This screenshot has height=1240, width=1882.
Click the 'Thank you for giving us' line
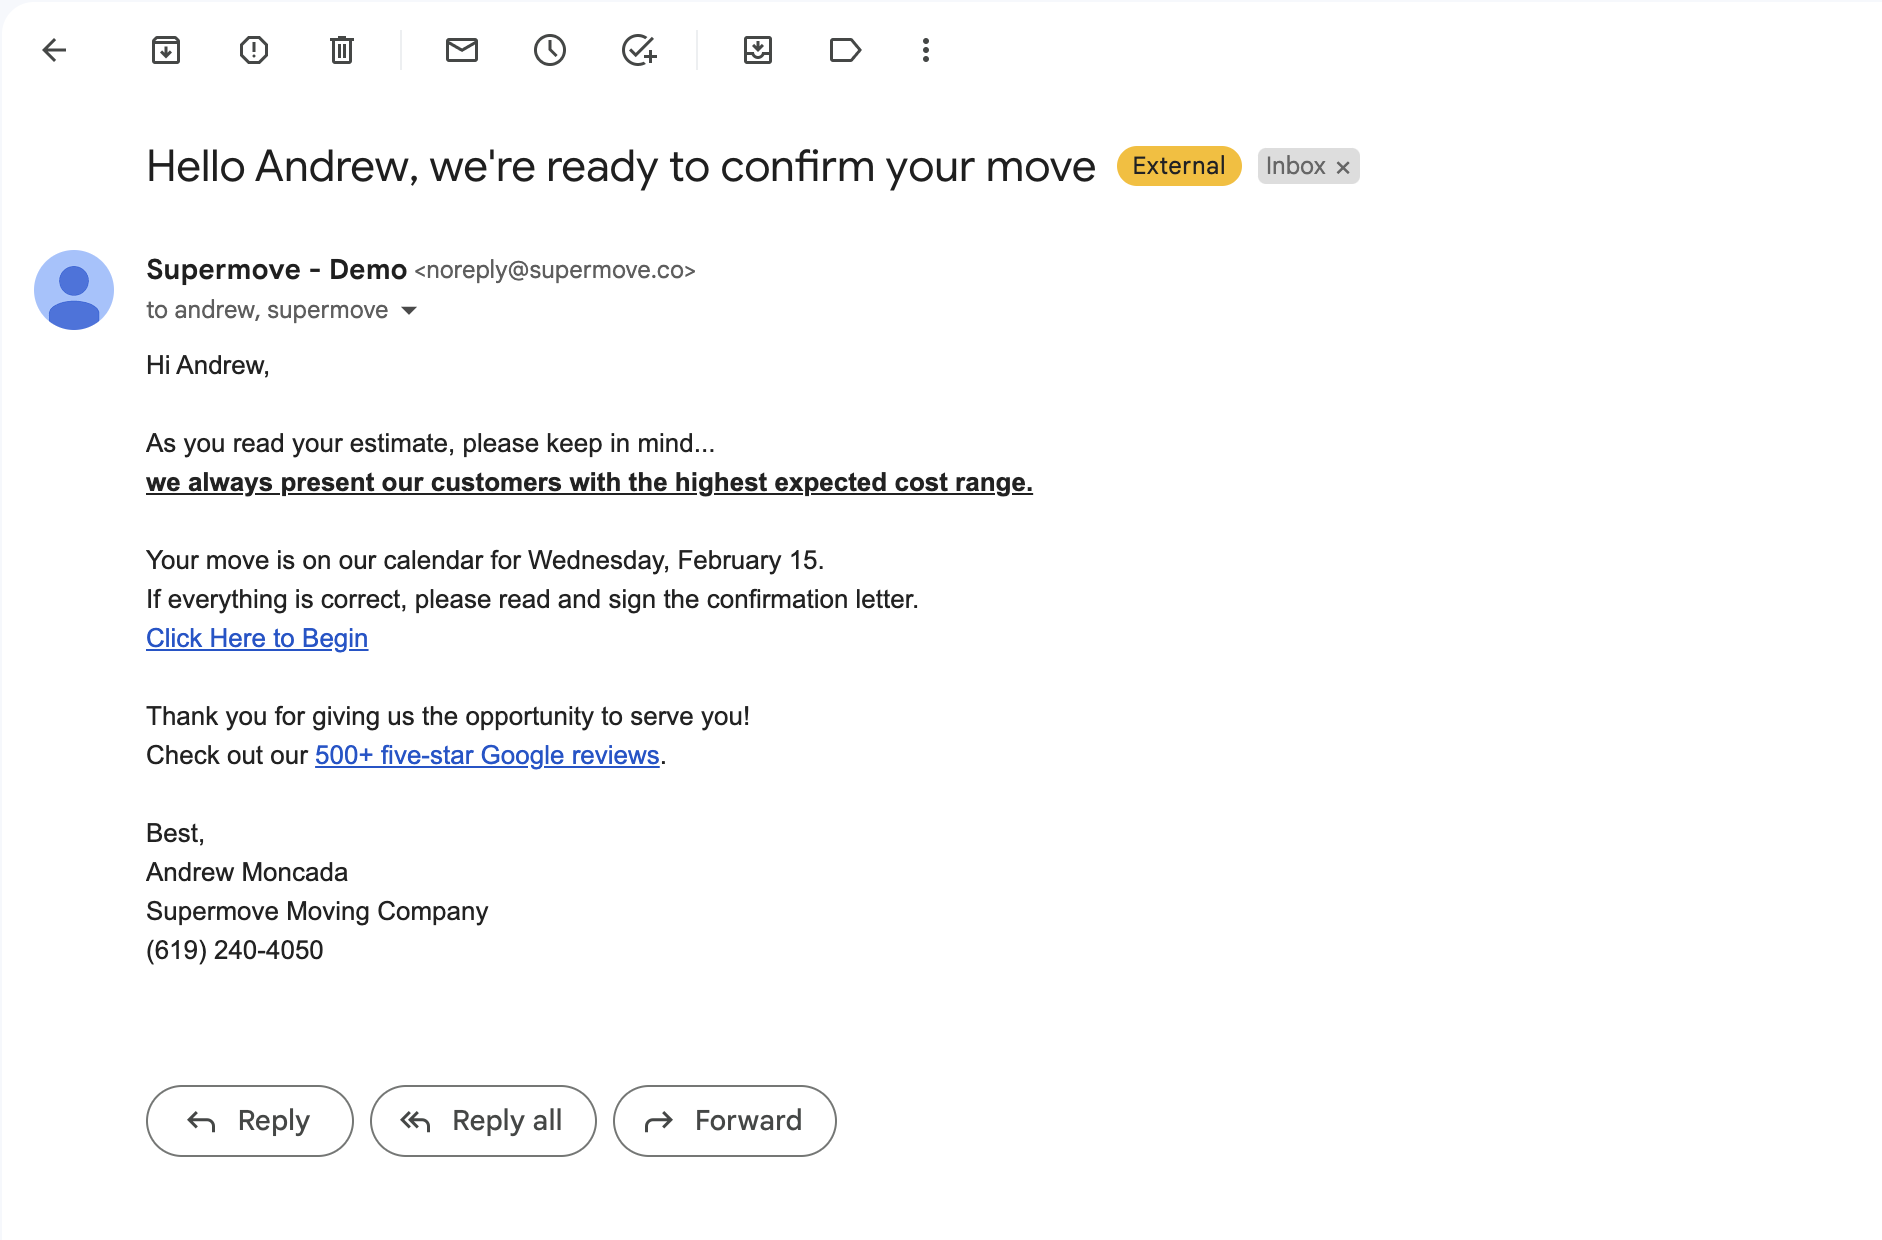point(448,716)
